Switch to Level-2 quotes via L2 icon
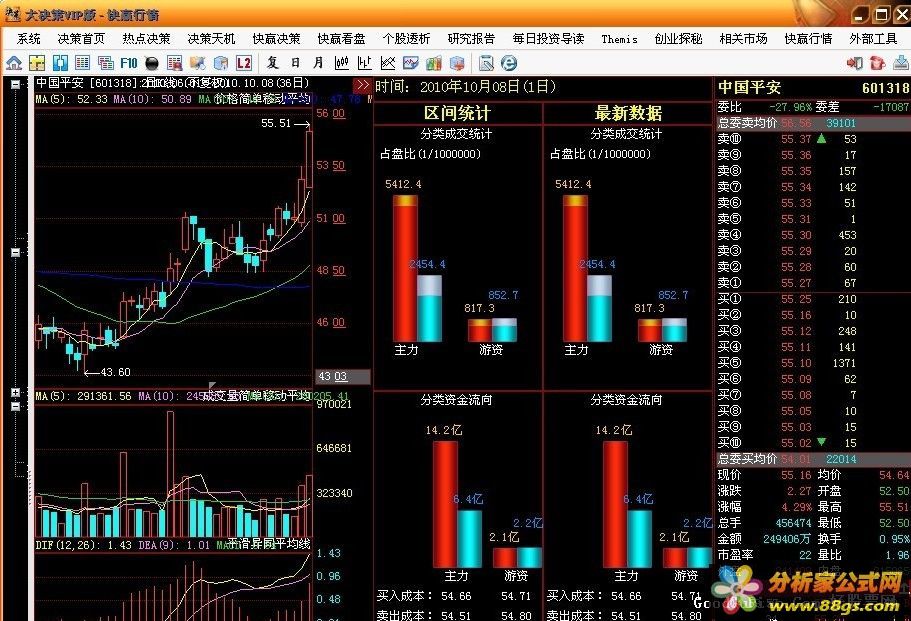The image size is (911, 621). tap(244, 63)
